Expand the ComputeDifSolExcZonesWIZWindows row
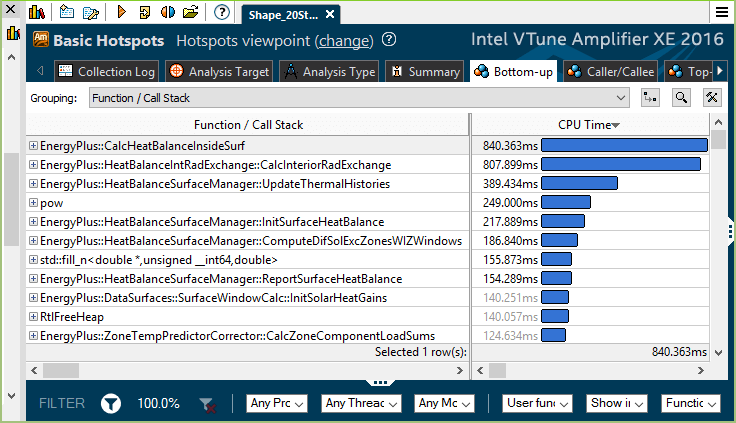 (x=33, y=240)
